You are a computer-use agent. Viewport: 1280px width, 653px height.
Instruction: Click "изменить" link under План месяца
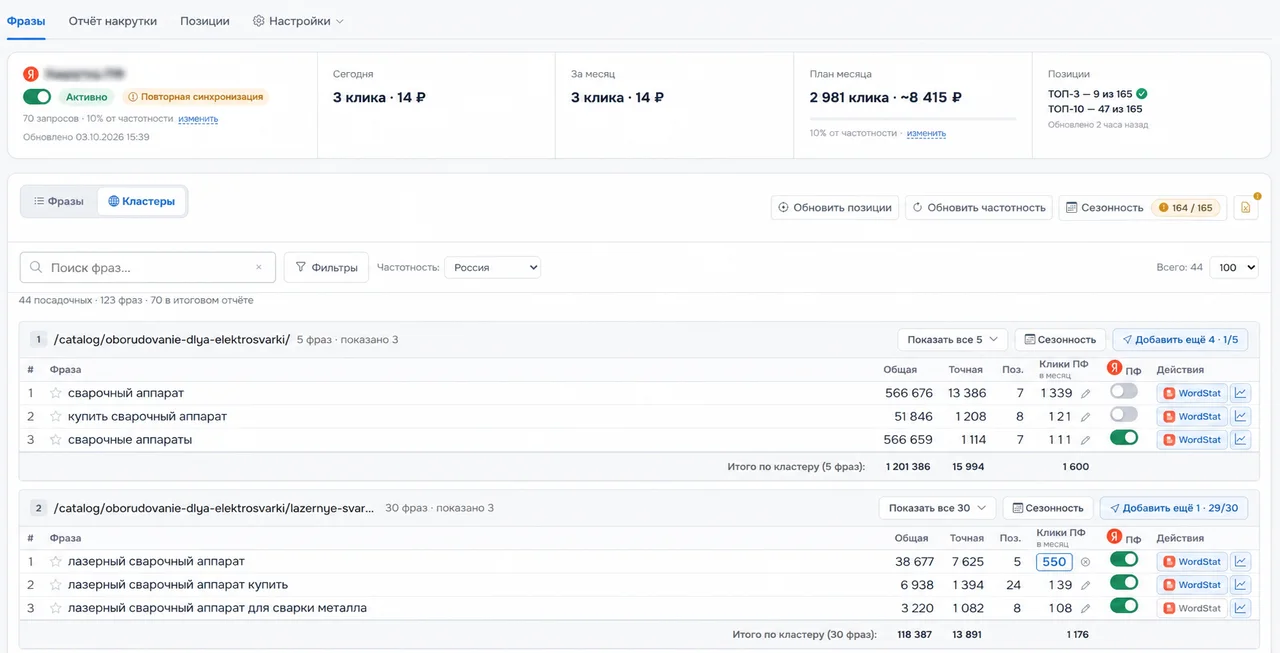click(926, 133)
